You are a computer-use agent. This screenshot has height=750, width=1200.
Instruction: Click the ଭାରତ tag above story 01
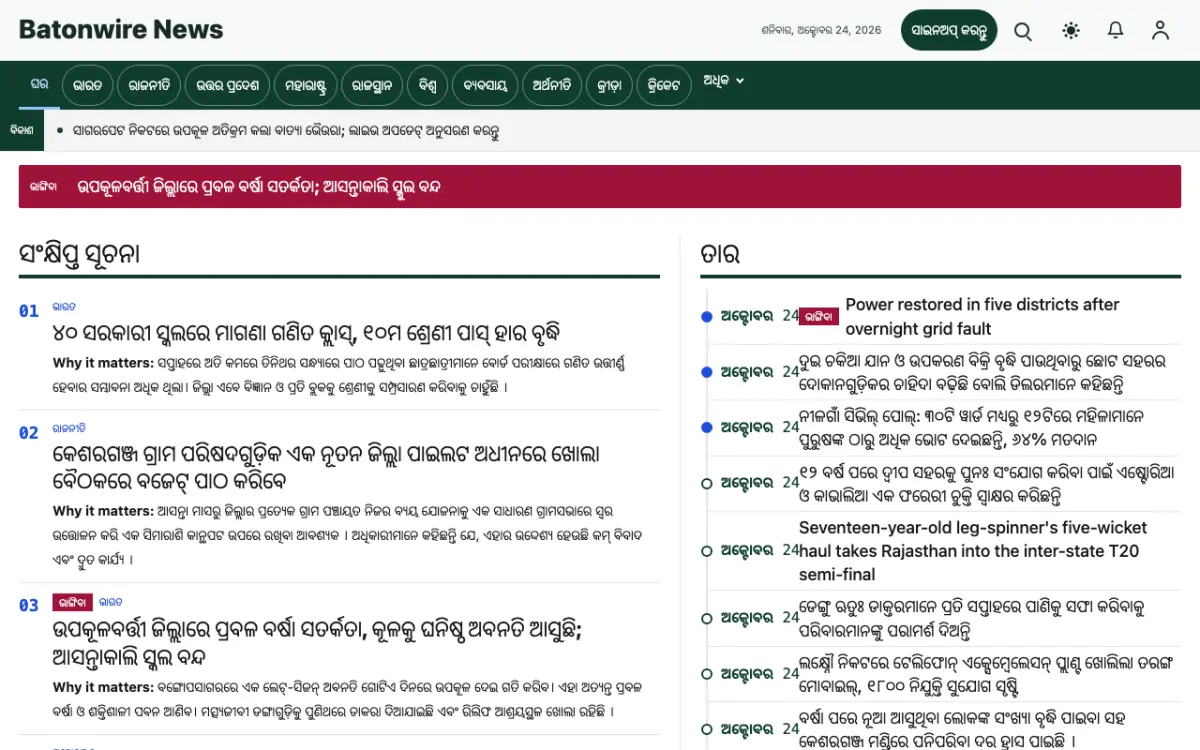click(64, 307)
